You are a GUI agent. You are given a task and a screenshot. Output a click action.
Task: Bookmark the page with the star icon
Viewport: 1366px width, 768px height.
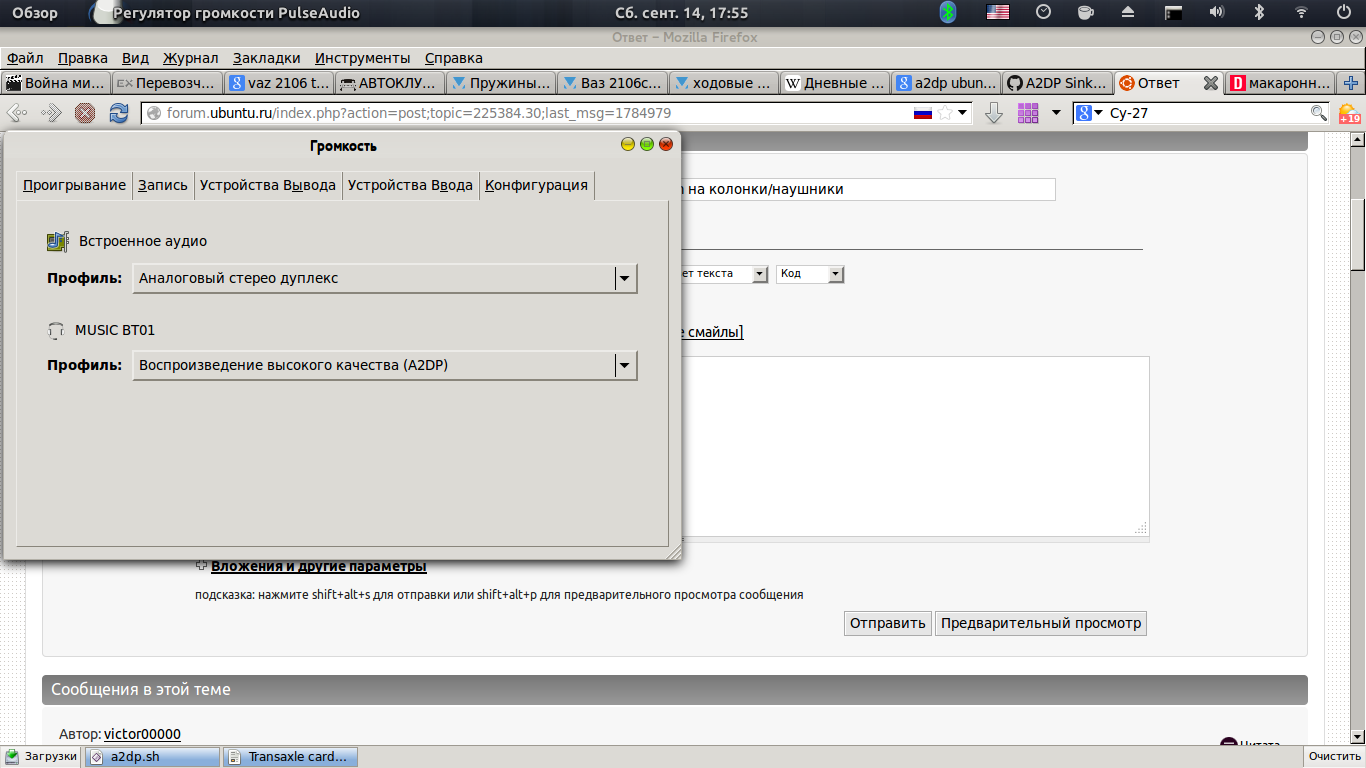[944, 113]
